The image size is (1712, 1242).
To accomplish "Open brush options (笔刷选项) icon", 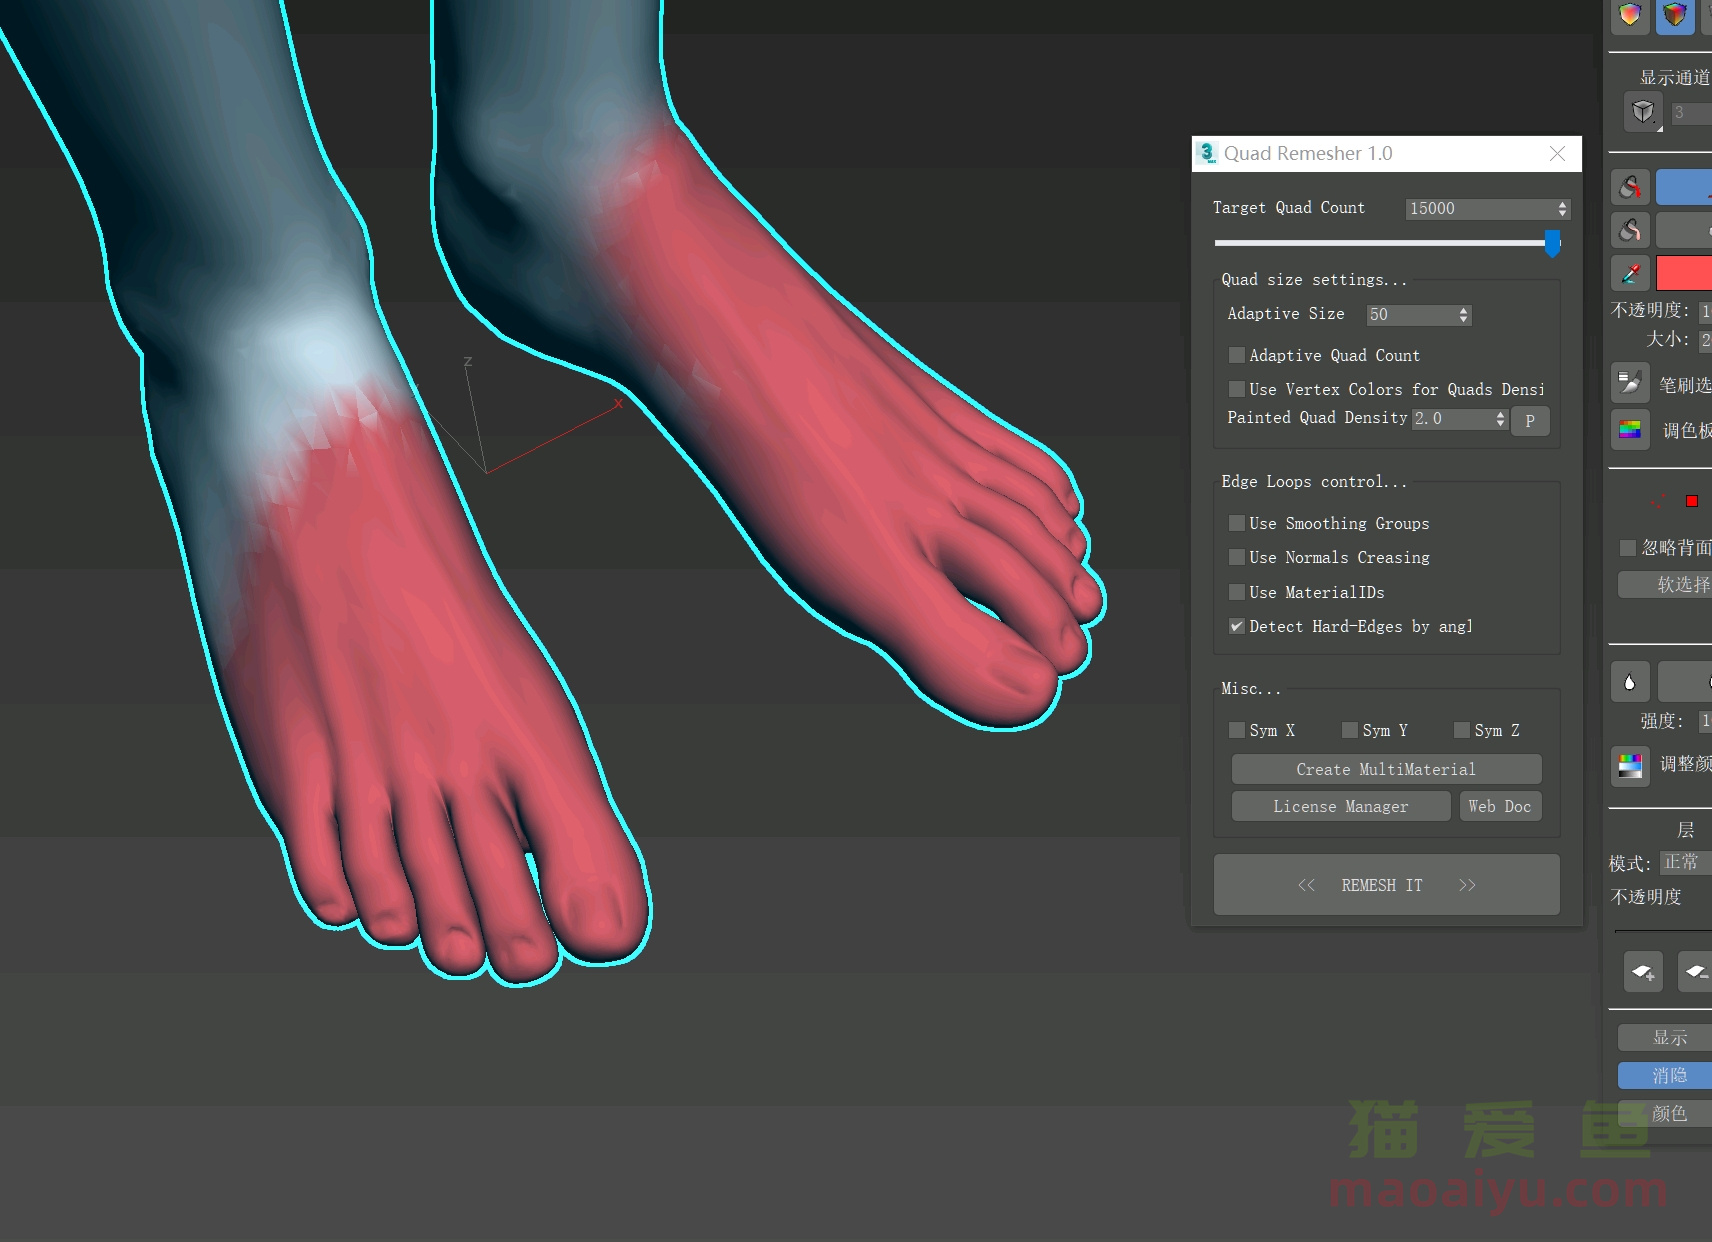I will point(1630,384).
